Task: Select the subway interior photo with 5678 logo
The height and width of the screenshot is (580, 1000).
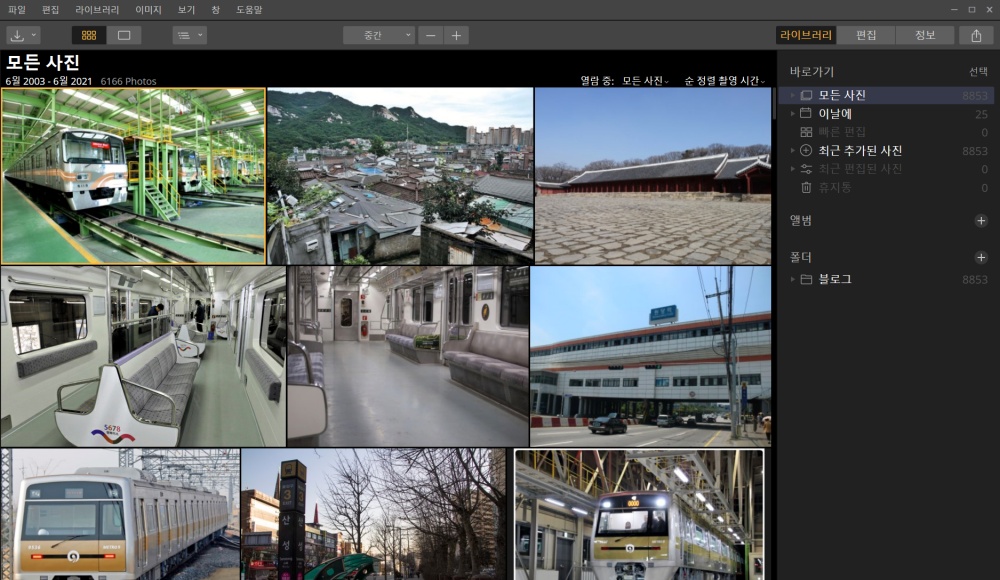Action: click(x=143, y=356)
